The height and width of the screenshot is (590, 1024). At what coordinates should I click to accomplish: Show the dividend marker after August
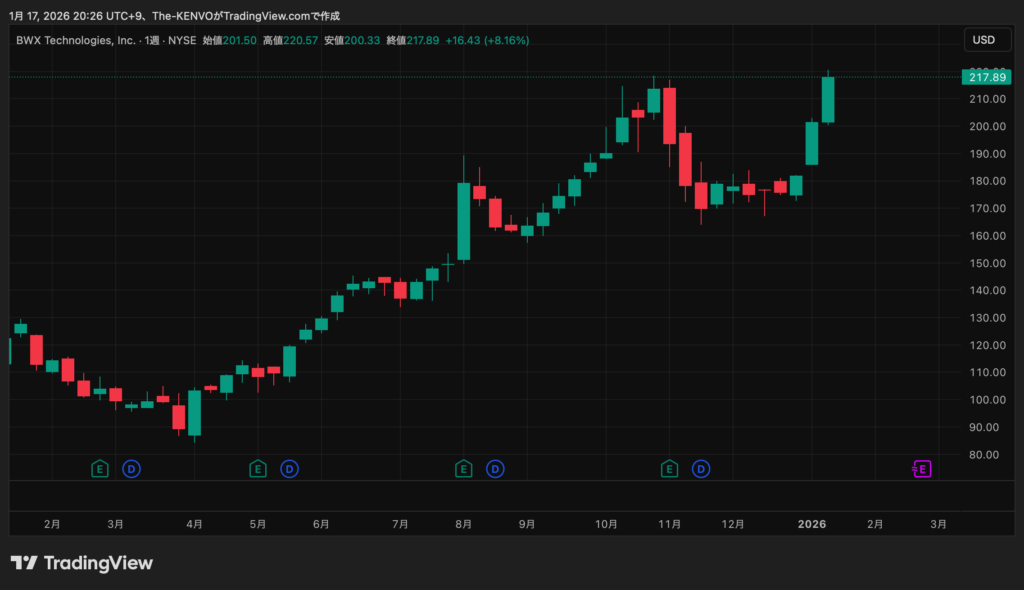point(495,468)
